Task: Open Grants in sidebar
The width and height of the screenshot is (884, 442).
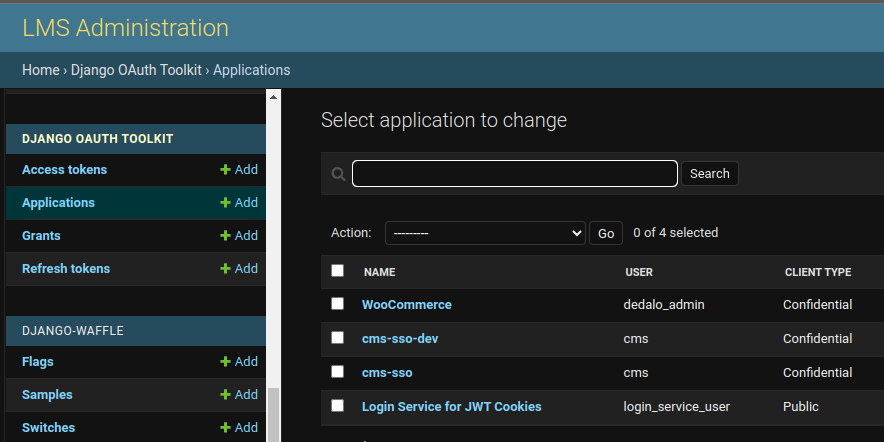Action: 41,236
